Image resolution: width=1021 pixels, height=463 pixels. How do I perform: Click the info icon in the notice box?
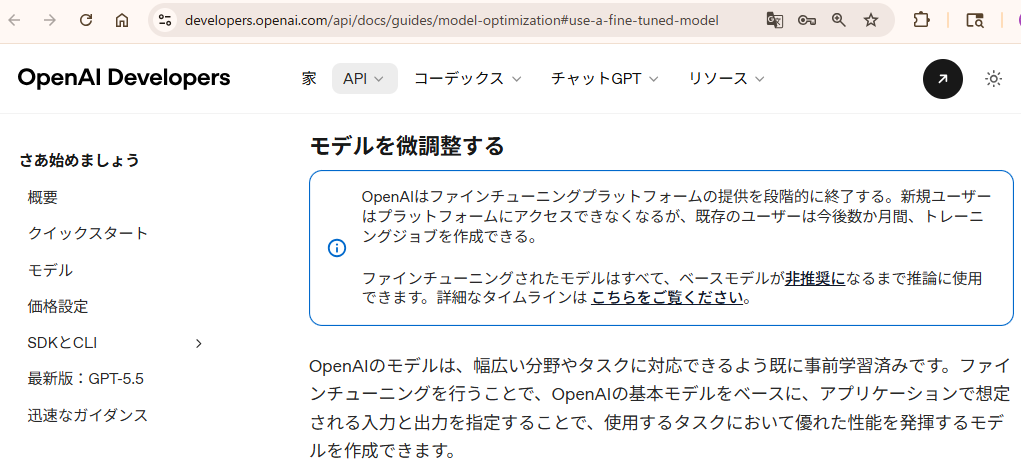[337, 248]
